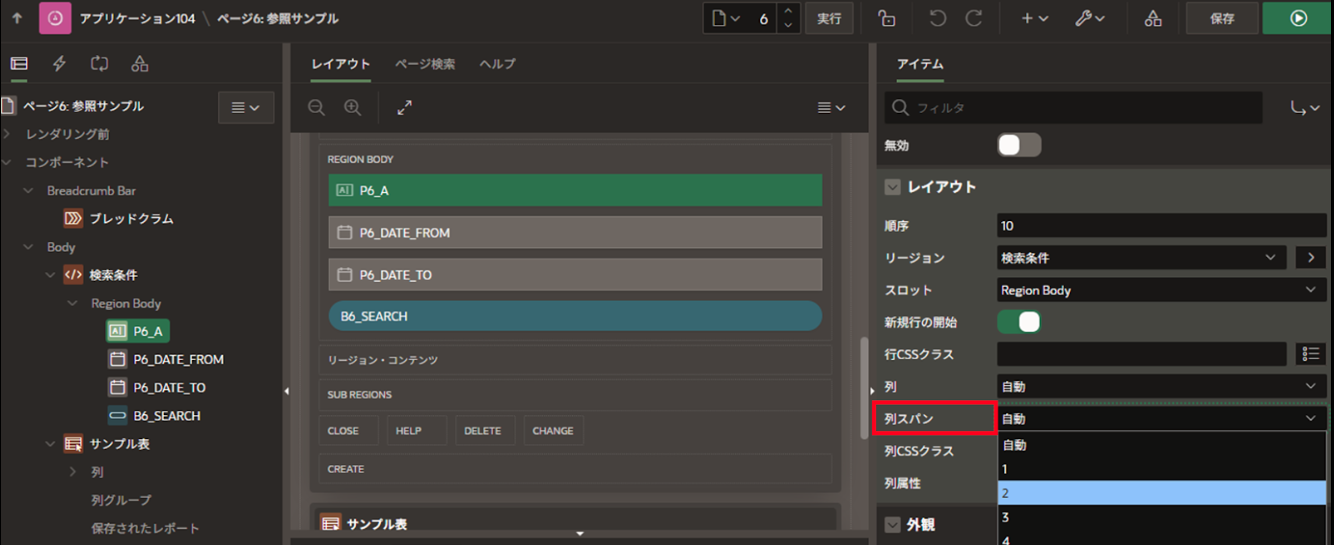Toggle the 新規行の開始 switch off
Viewport: 1334px width, 545px height.
pos(1019,322)
